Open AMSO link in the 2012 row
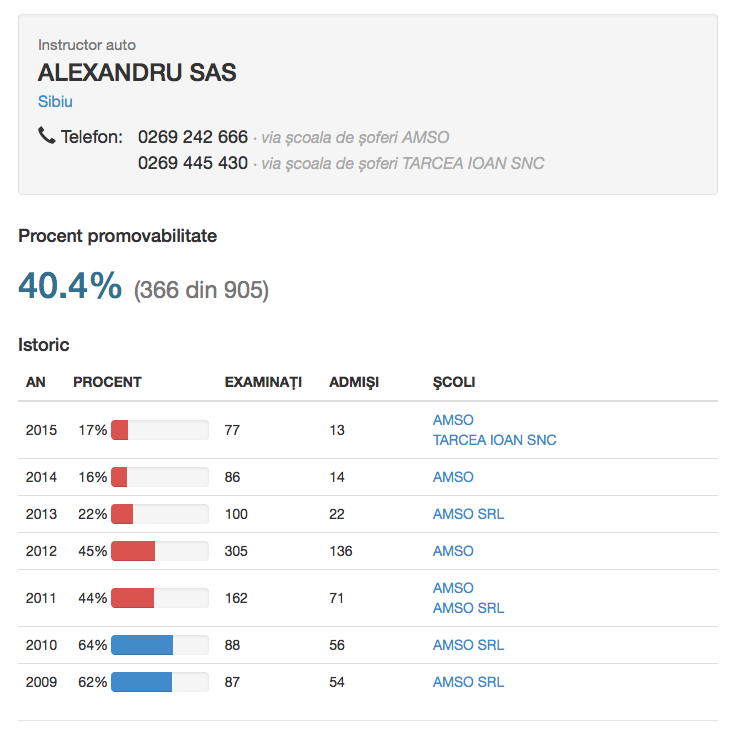 [x=453, y=551]
